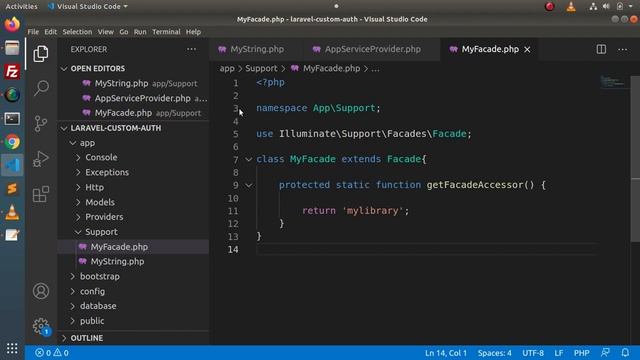Click the Support breadcrumb segment
This screenshot has height=360, width=640.
(x=261, y=69)
